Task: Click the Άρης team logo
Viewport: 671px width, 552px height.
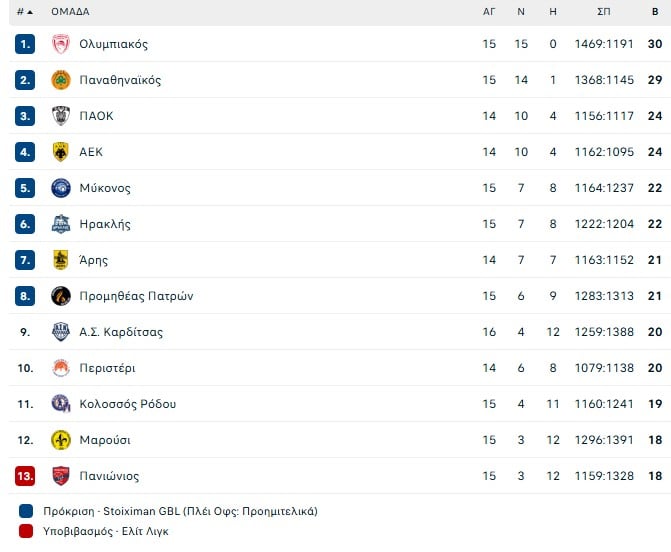Action: pos(61,260)
